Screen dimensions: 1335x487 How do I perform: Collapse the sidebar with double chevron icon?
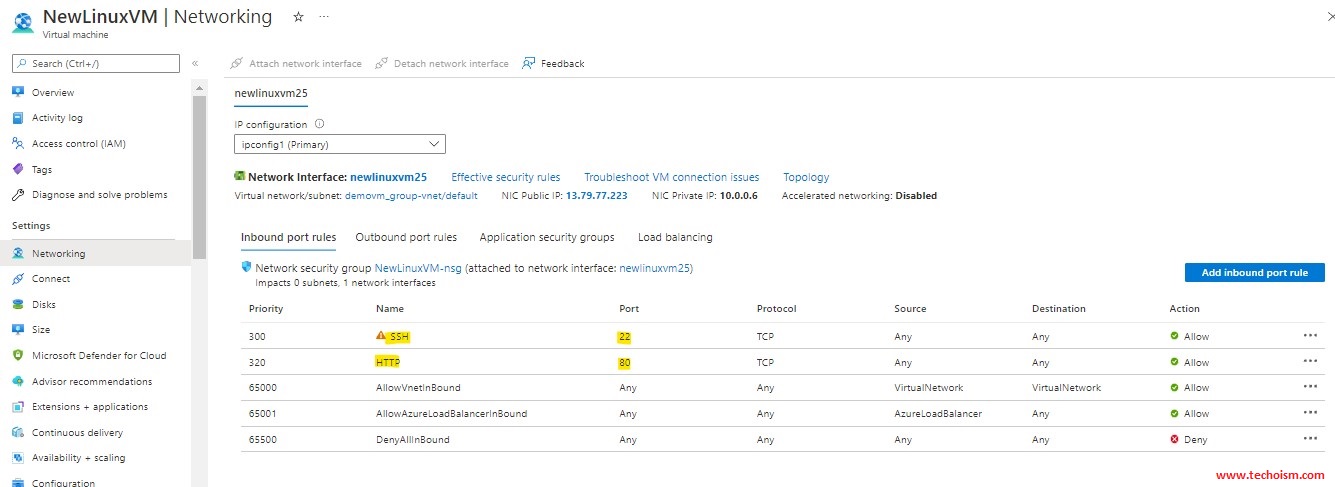195,63
